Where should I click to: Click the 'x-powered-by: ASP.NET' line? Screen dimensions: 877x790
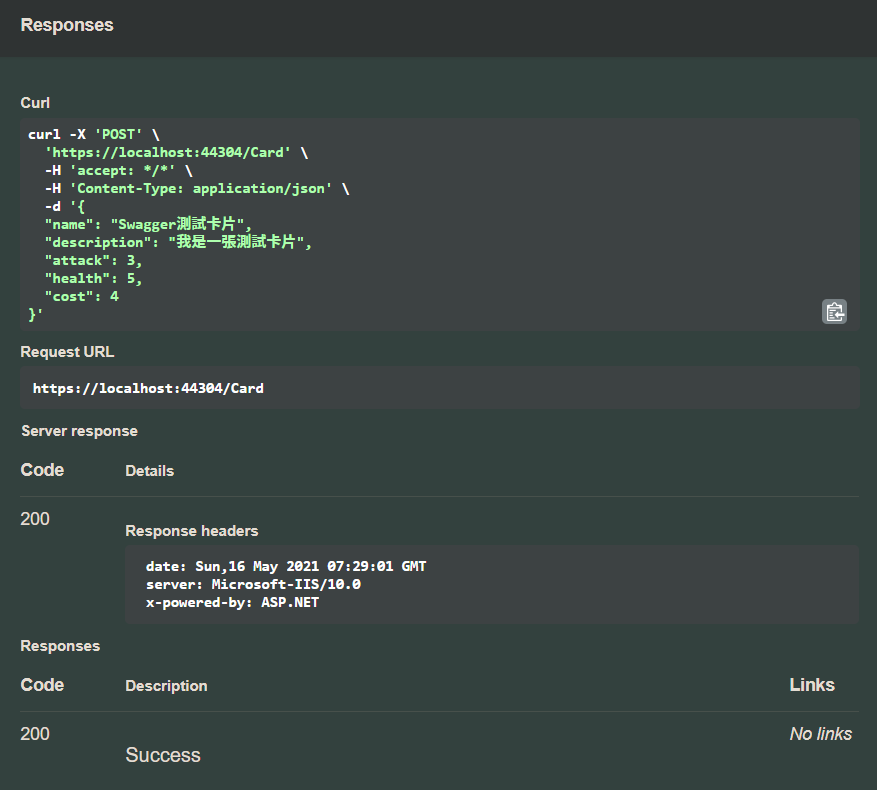click(x=232, y=602)
